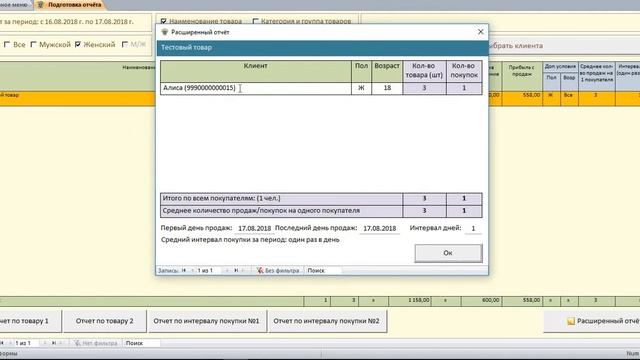Viewport: 640px width, 360px height.
Task: Click Среднее количество продаж/покупок row label
Action: pos(281,211)
